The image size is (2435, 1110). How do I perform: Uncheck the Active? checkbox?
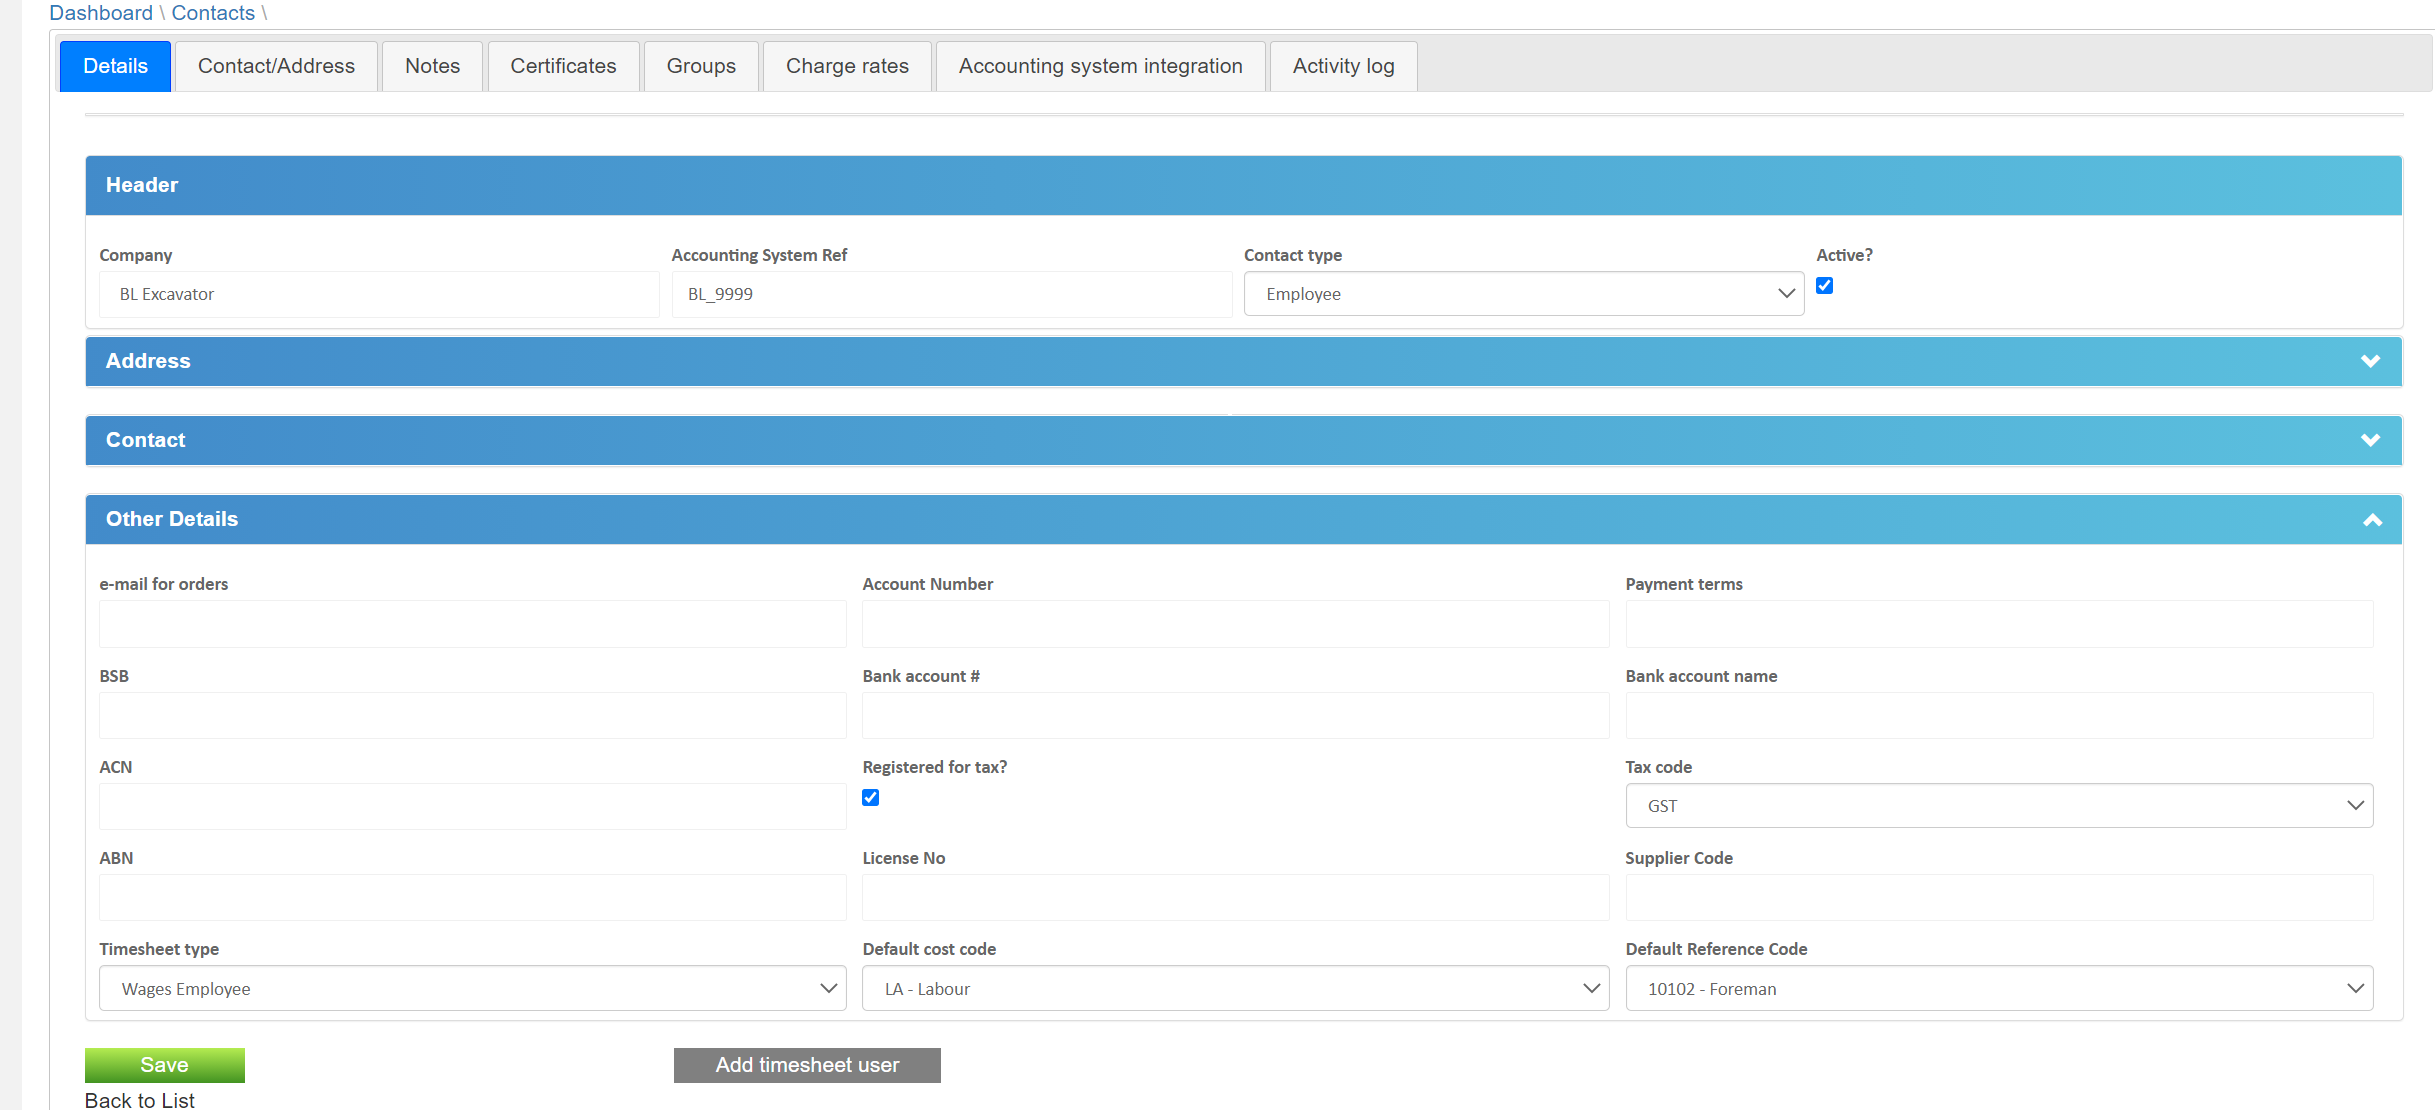click(x=1824, y=286)
